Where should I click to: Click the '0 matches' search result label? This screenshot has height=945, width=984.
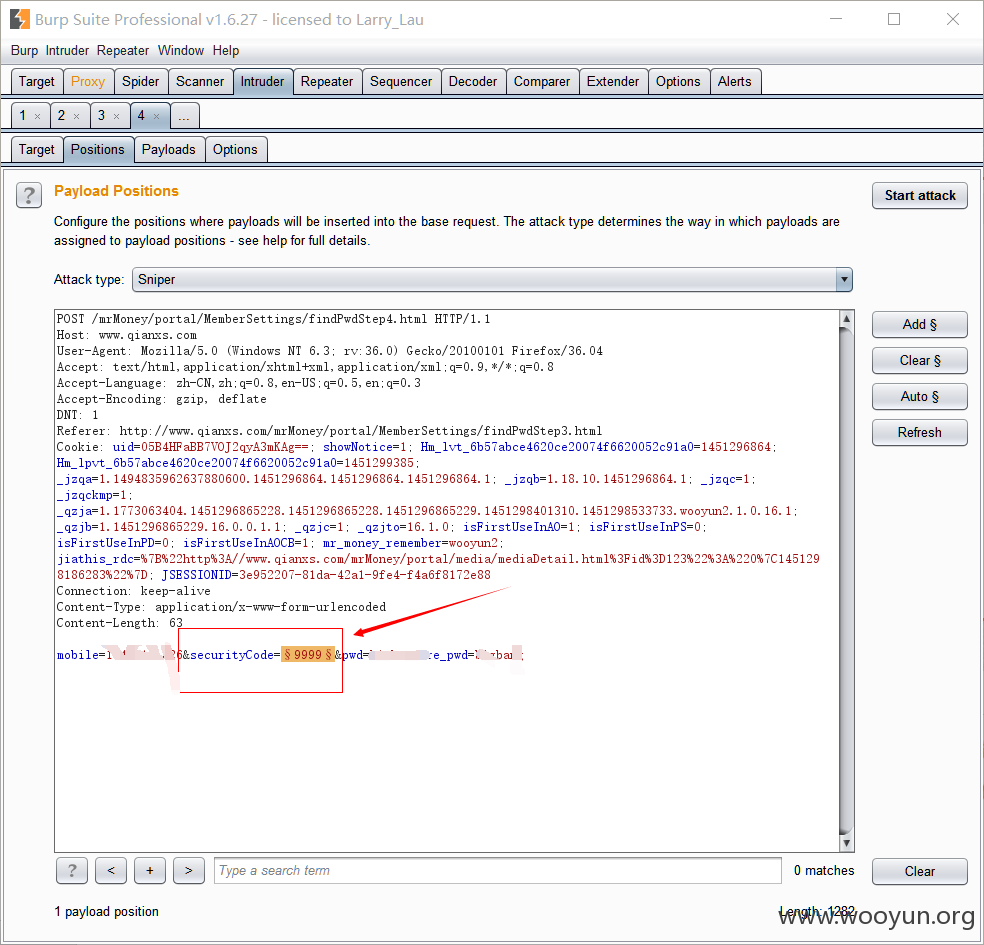coord(824,870)
